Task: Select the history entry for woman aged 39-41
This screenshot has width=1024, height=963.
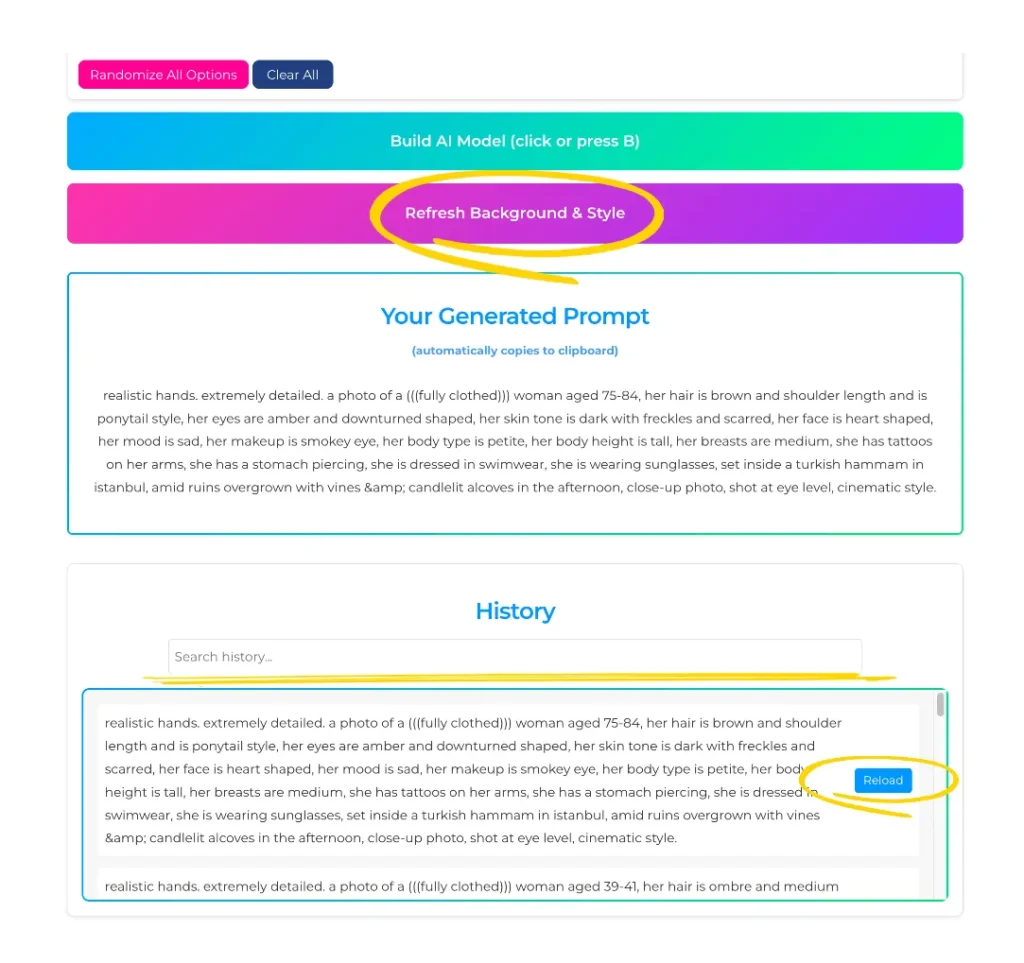Action: (x=508, y=885)
